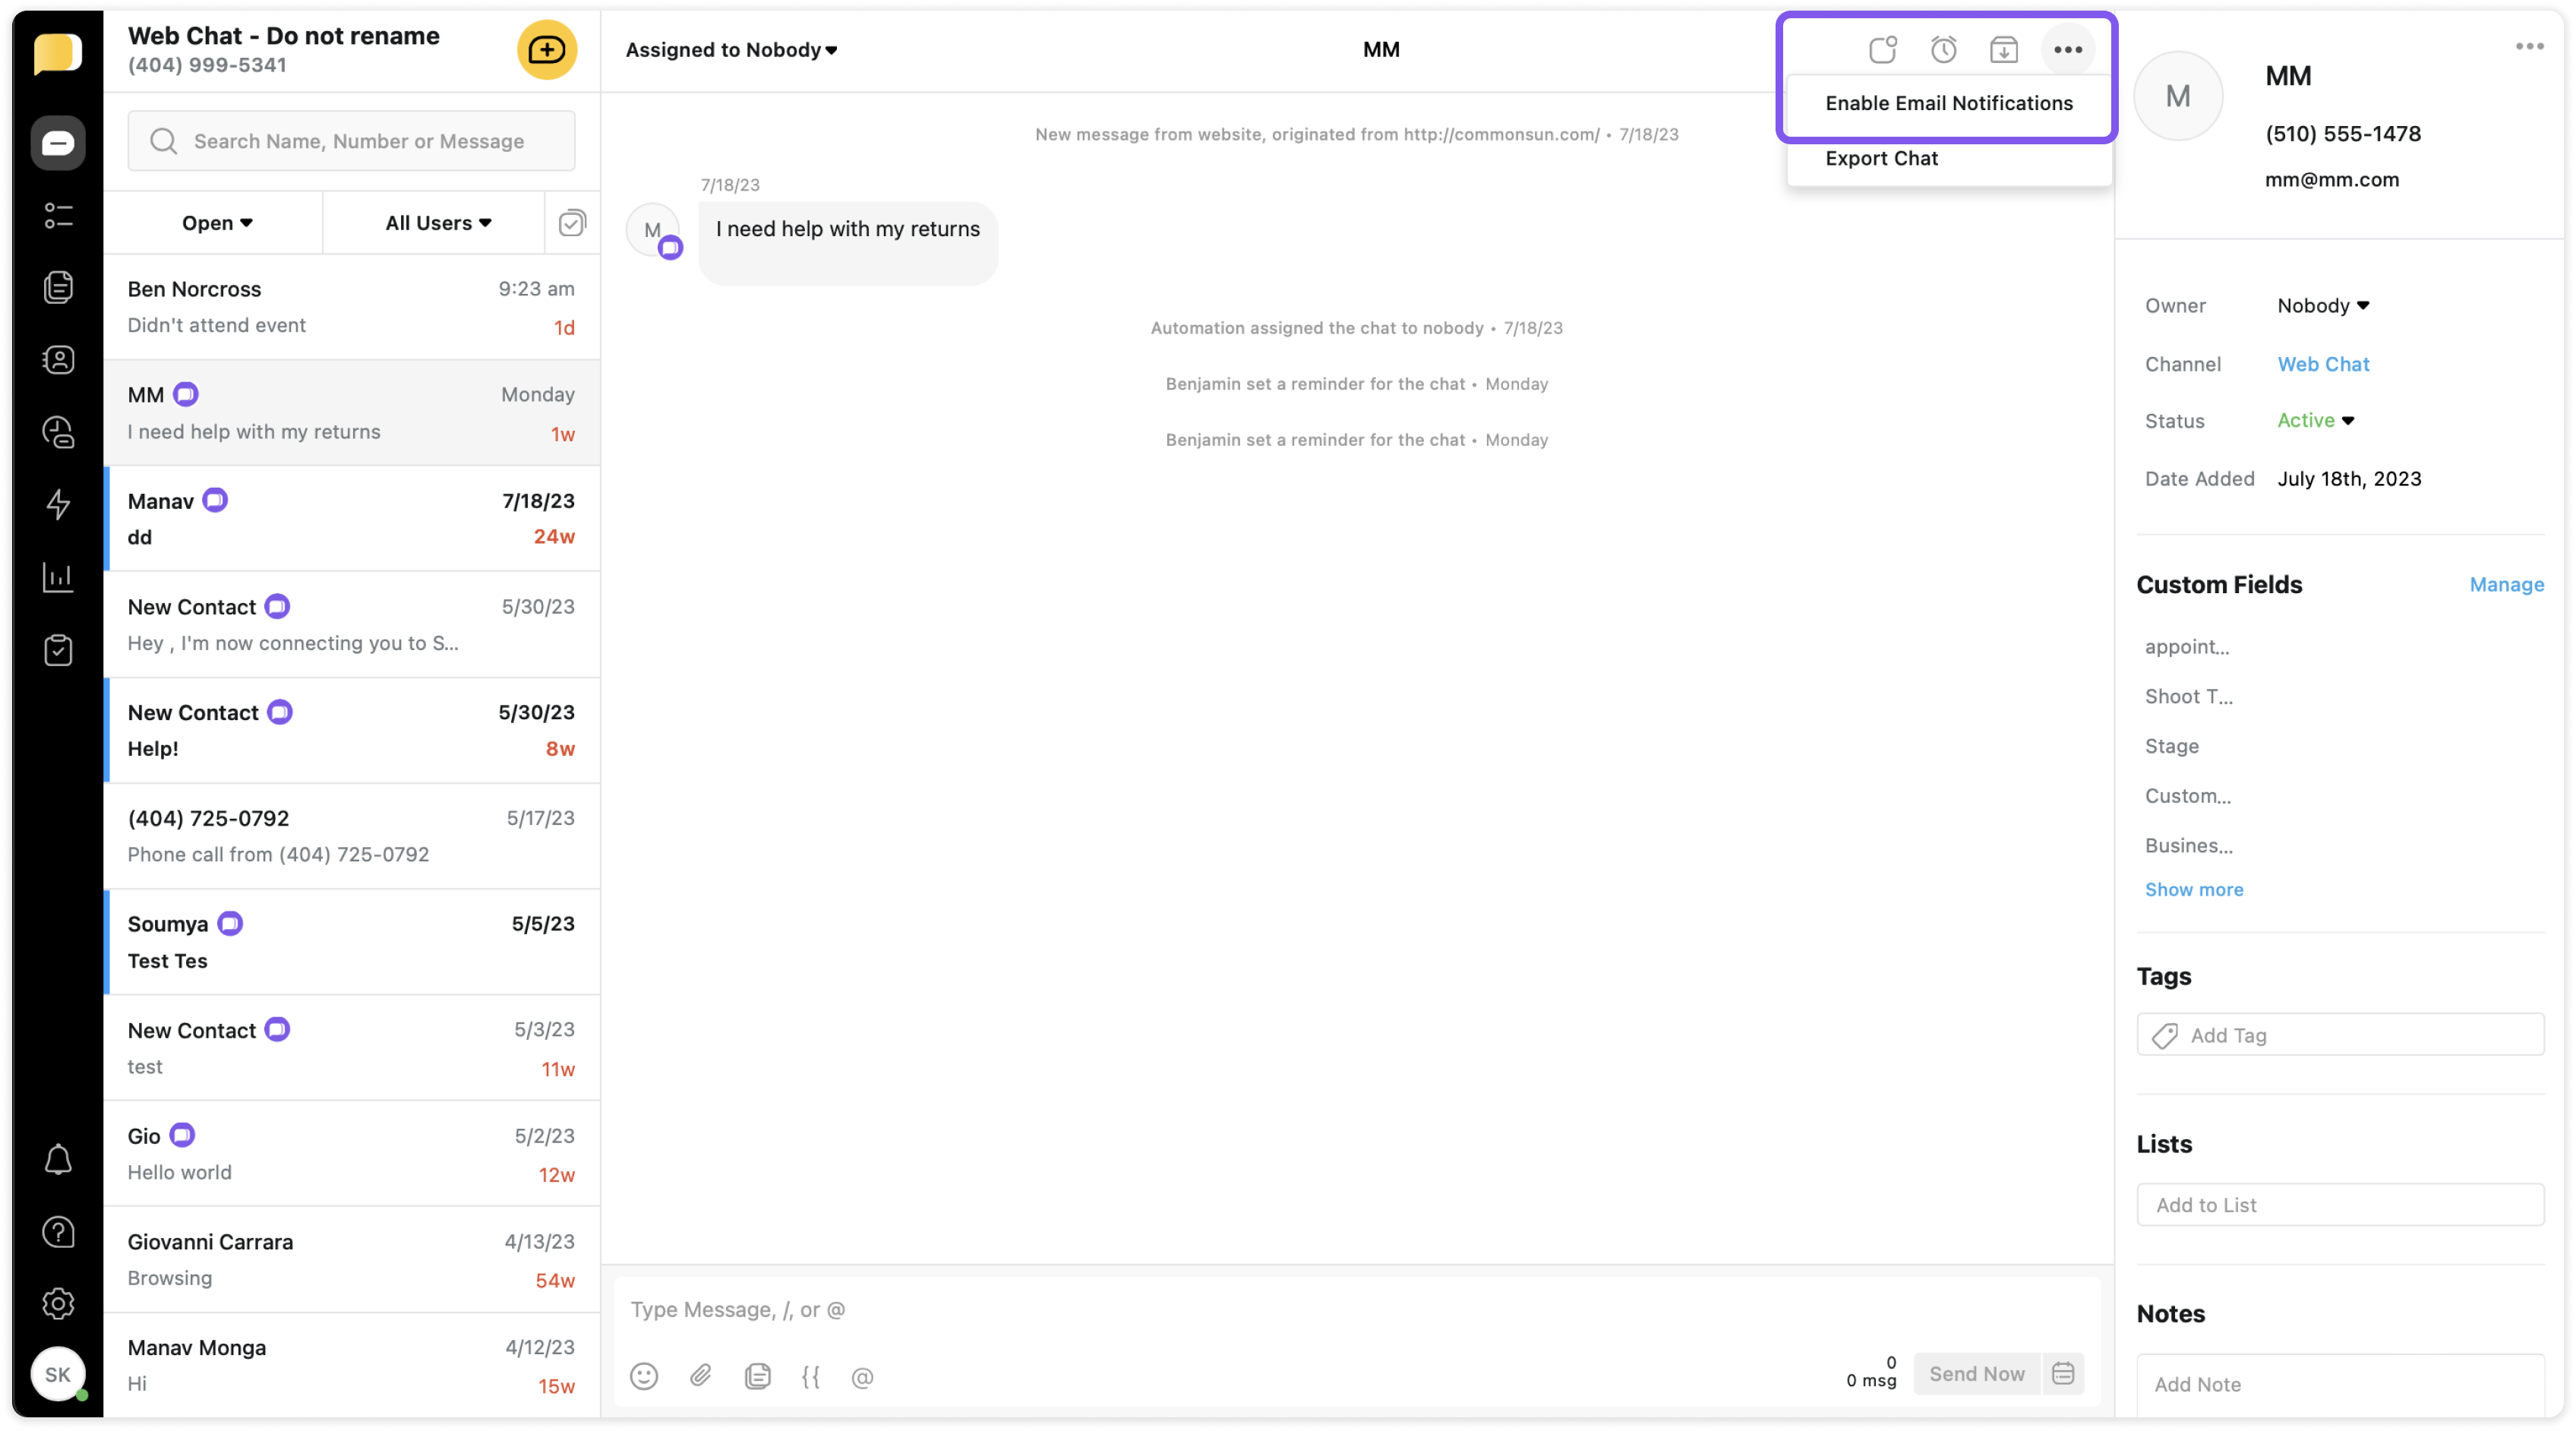Open the analytics bar chart icon
Screen dimensions: 2576x1431
tap(58, 577)
